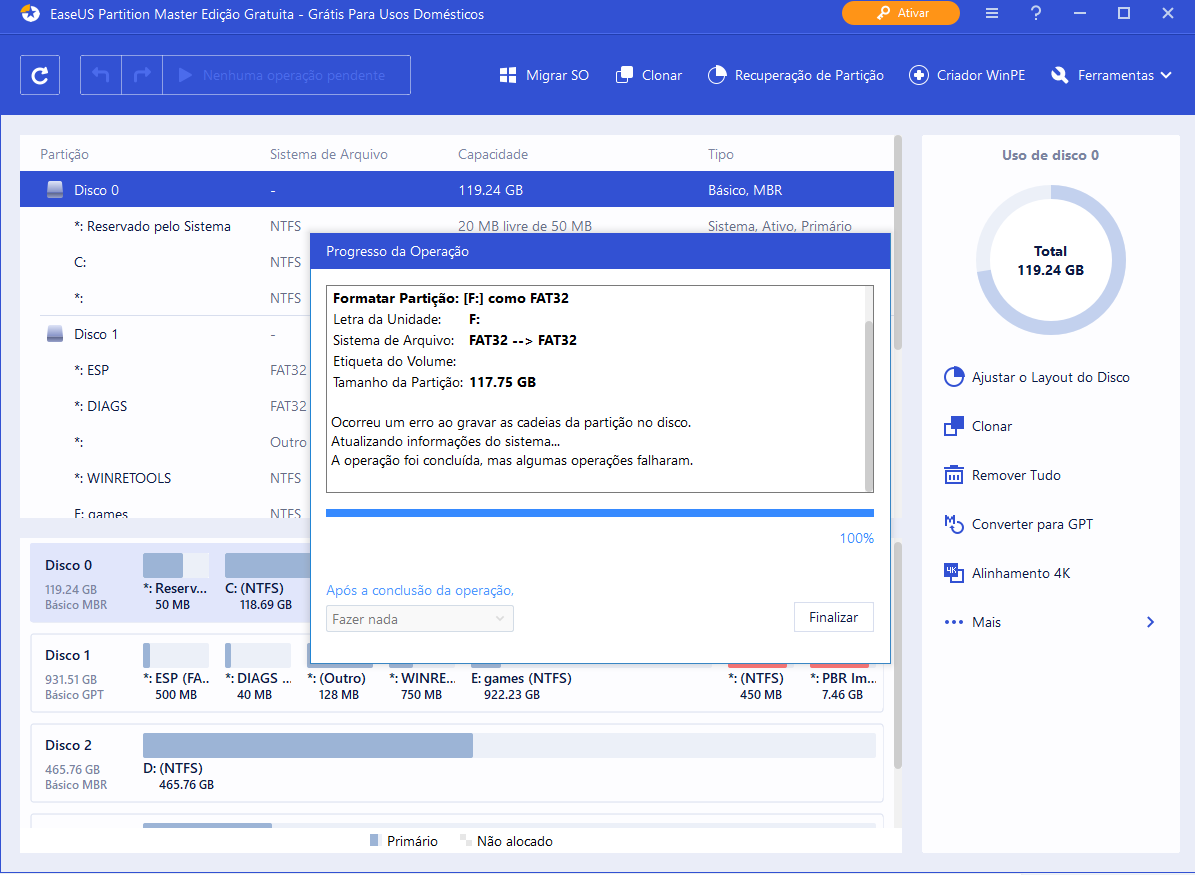Open Migrar SO tool
The height and width of the screenshot is (875, 1195).
point(544,75)
